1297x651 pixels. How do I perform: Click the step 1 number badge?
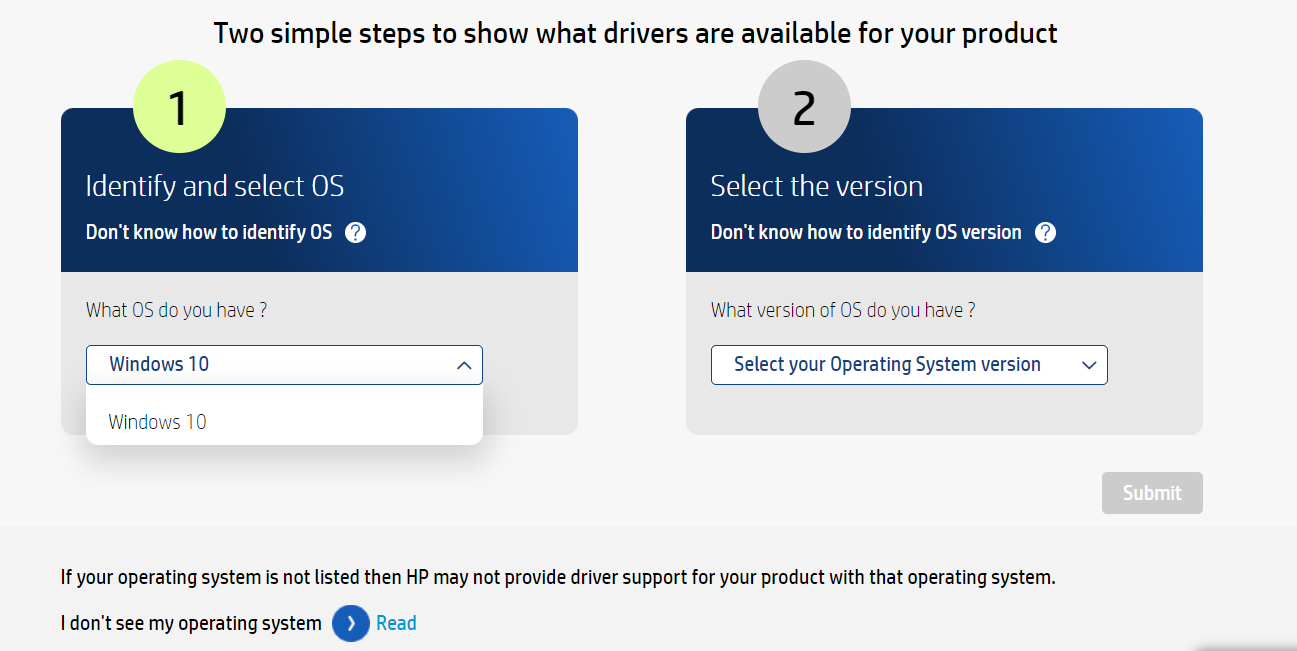(179, 107)
